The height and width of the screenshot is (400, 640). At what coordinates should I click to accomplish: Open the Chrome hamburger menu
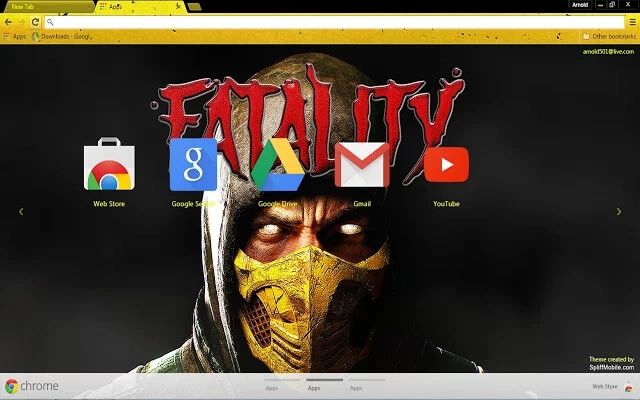click(x=632, y=22)
